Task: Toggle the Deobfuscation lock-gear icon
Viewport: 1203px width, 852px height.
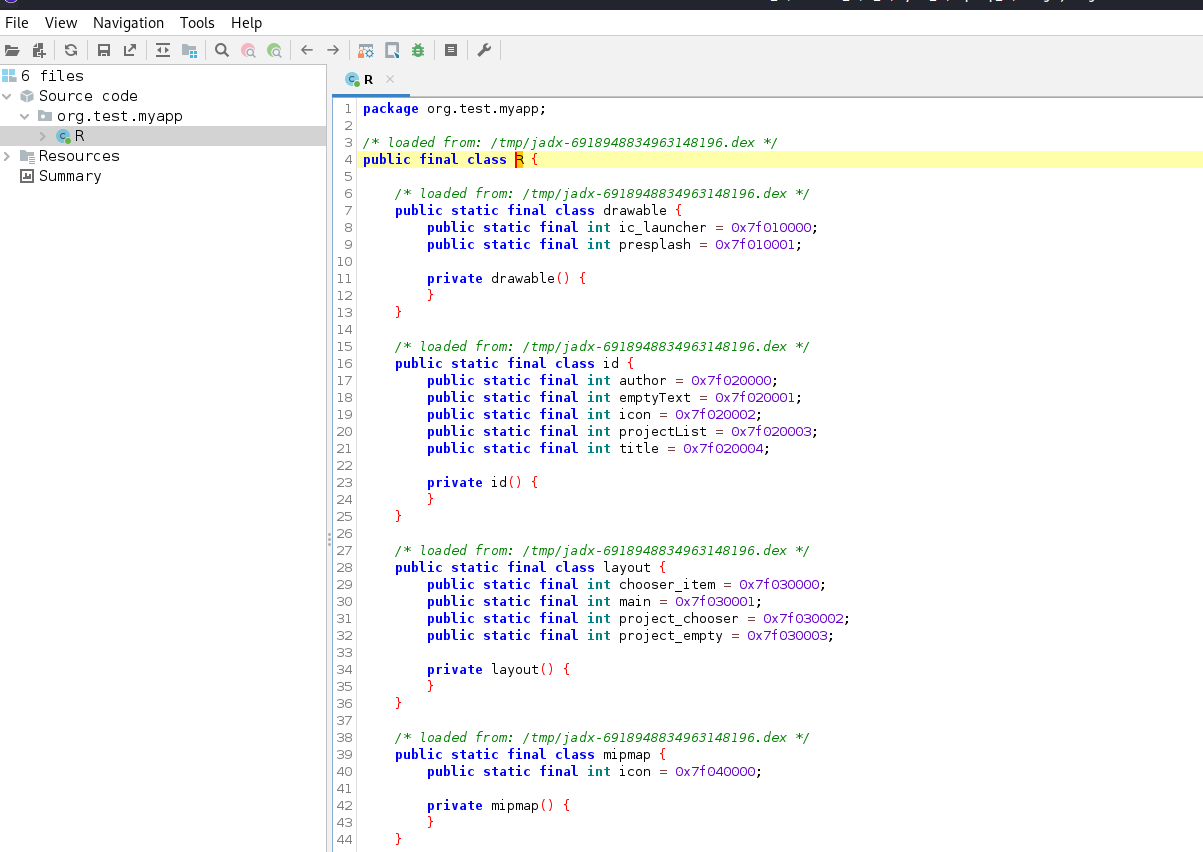Action: pos(366,50)
